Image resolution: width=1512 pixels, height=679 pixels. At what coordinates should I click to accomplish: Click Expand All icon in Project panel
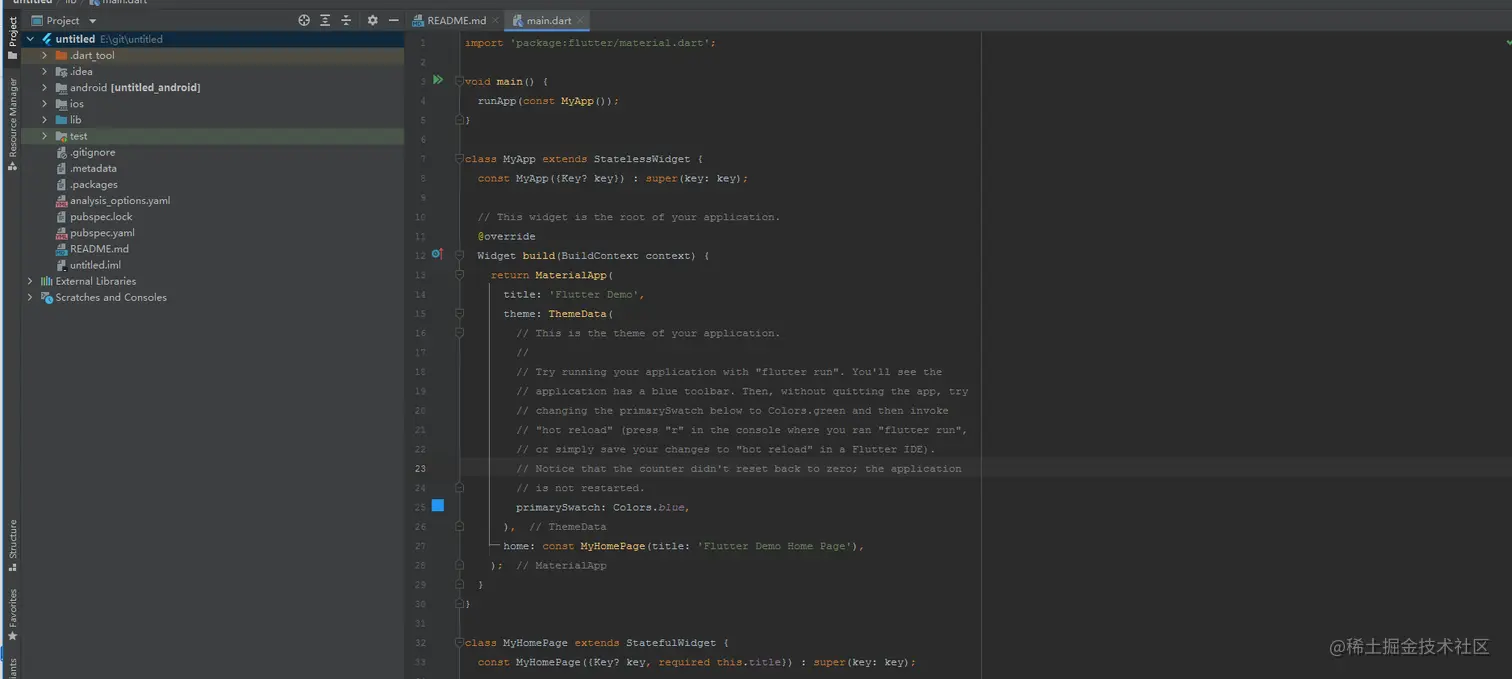click(325, 20)
